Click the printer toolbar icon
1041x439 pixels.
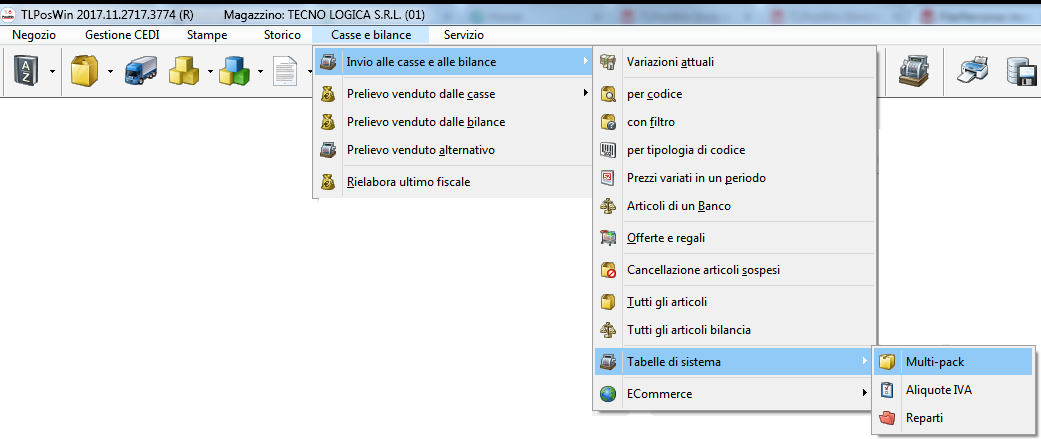(973, 72)
